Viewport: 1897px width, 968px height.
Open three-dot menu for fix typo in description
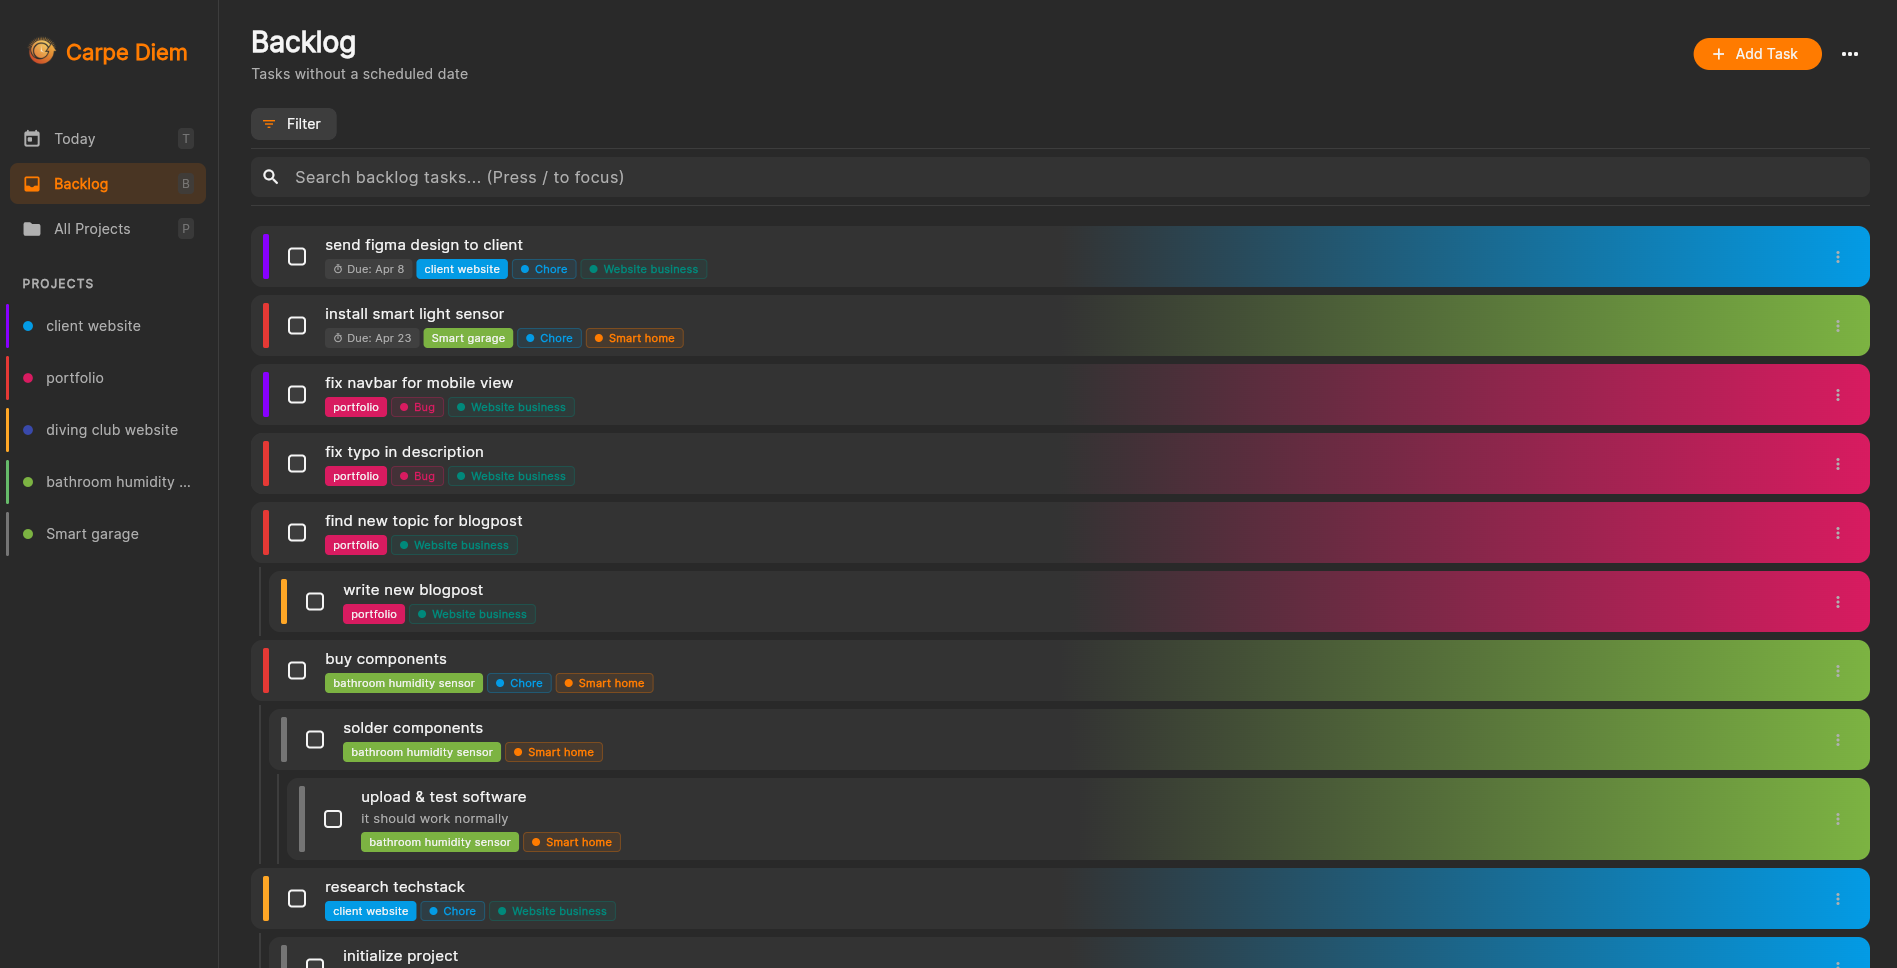point(1837,464)
